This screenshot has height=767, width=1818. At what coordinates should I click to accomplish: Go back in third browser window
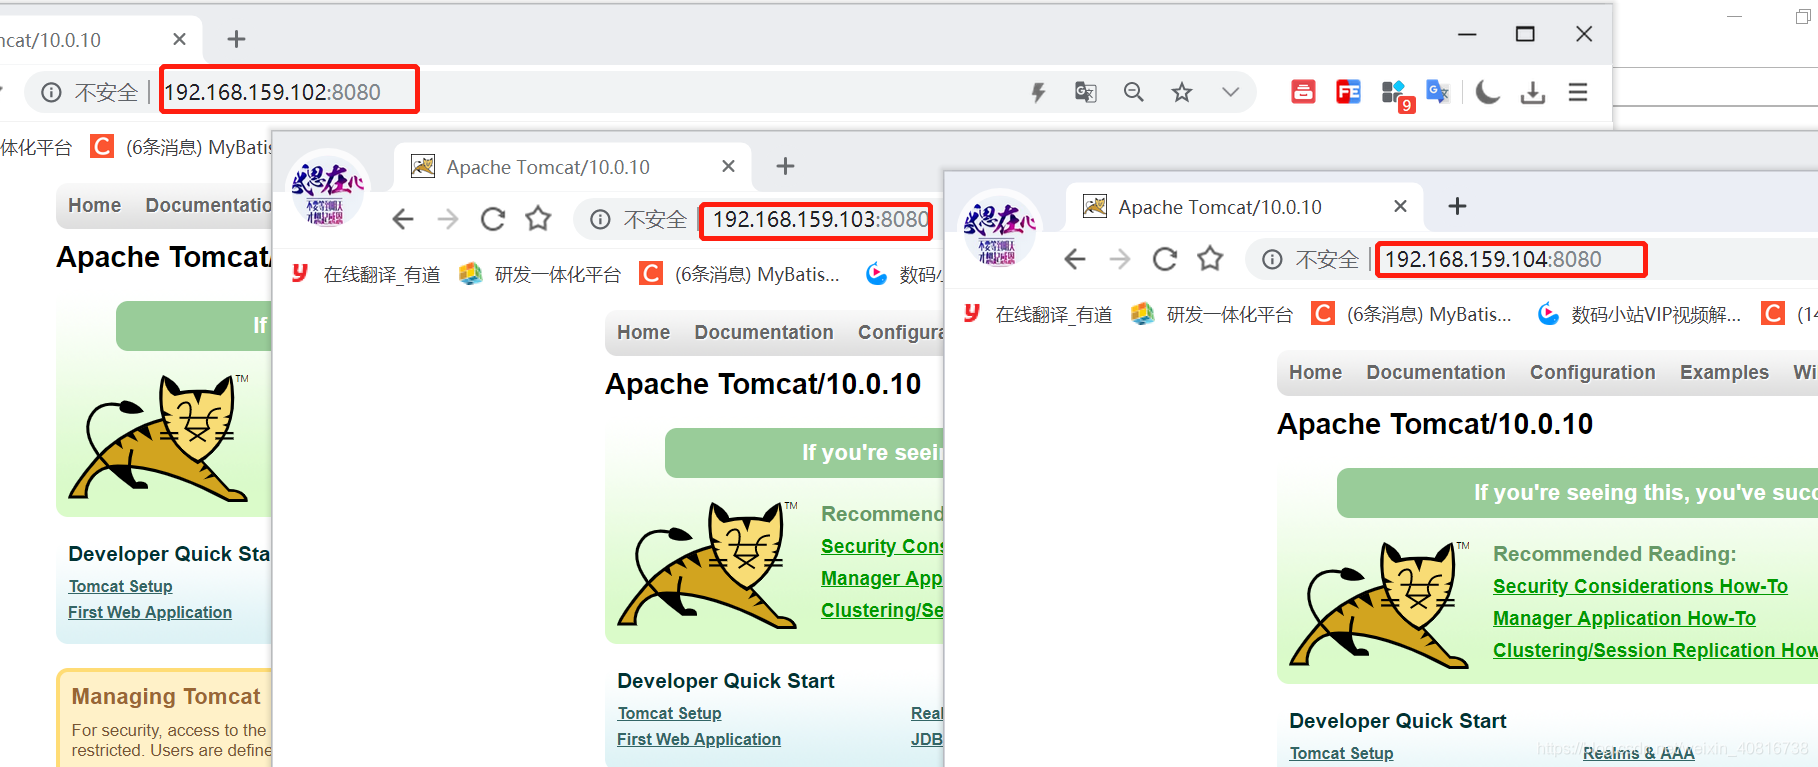(x=1074, y=259)
